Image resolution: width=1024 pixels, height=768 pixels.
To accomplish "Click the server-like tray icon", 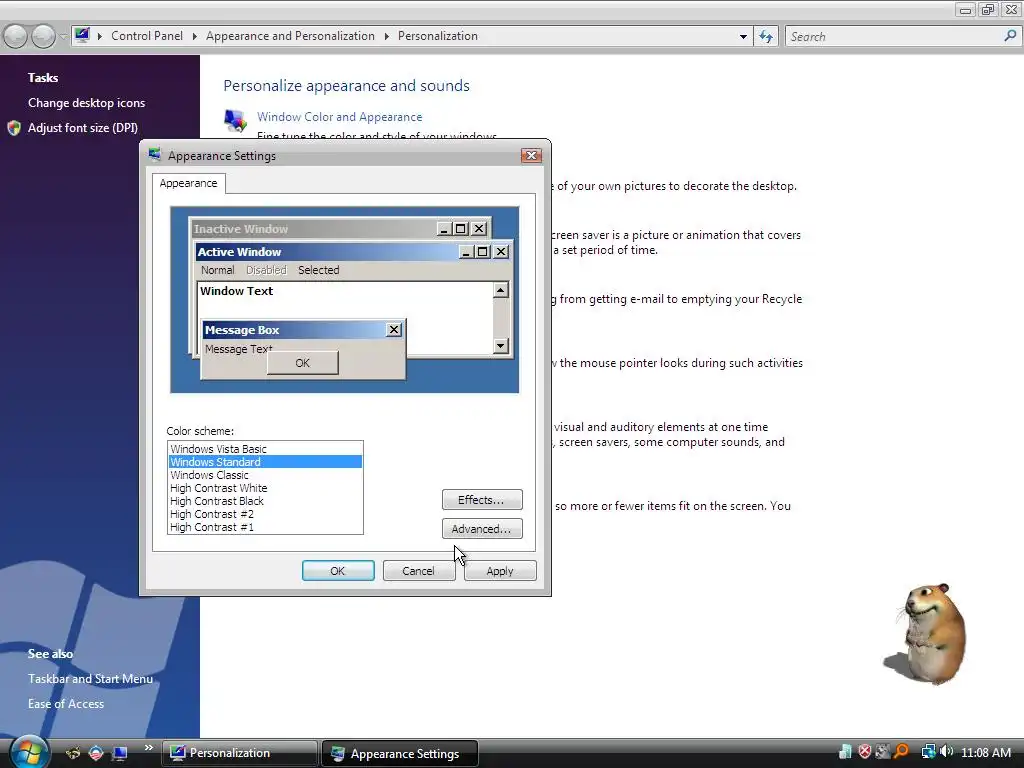I will tap(845, 752).
